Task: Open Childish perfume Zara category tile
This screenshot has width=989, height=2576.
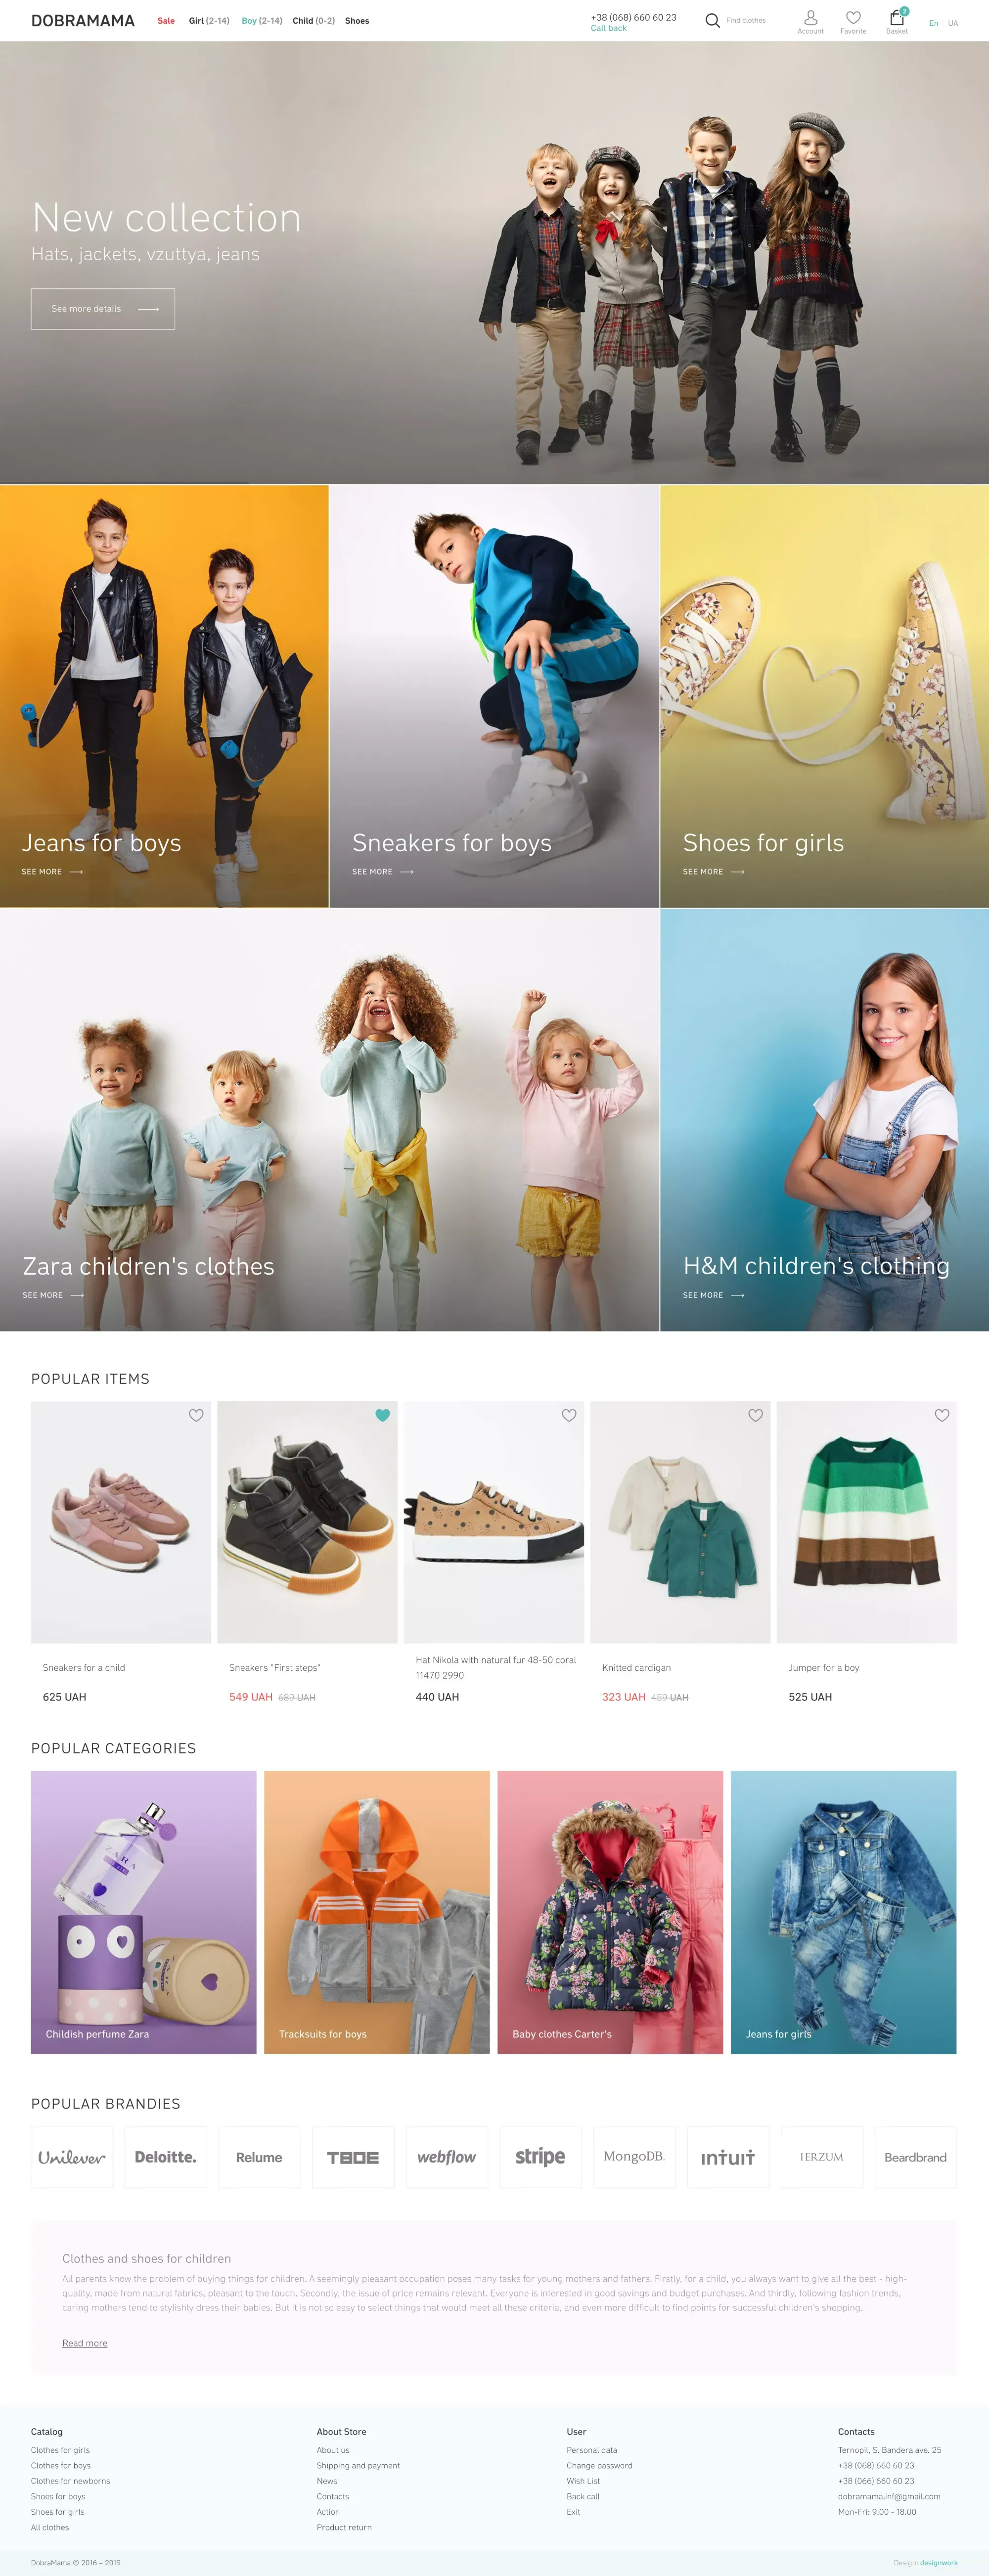Action: [x=144, y=1912]
